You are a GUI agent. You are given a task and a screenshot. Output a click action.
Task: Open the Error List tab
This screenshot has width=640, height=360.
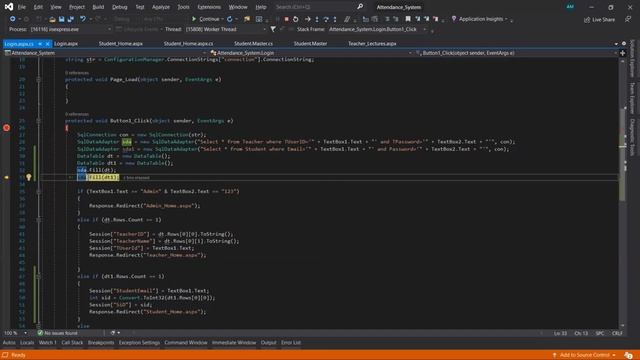291,343
